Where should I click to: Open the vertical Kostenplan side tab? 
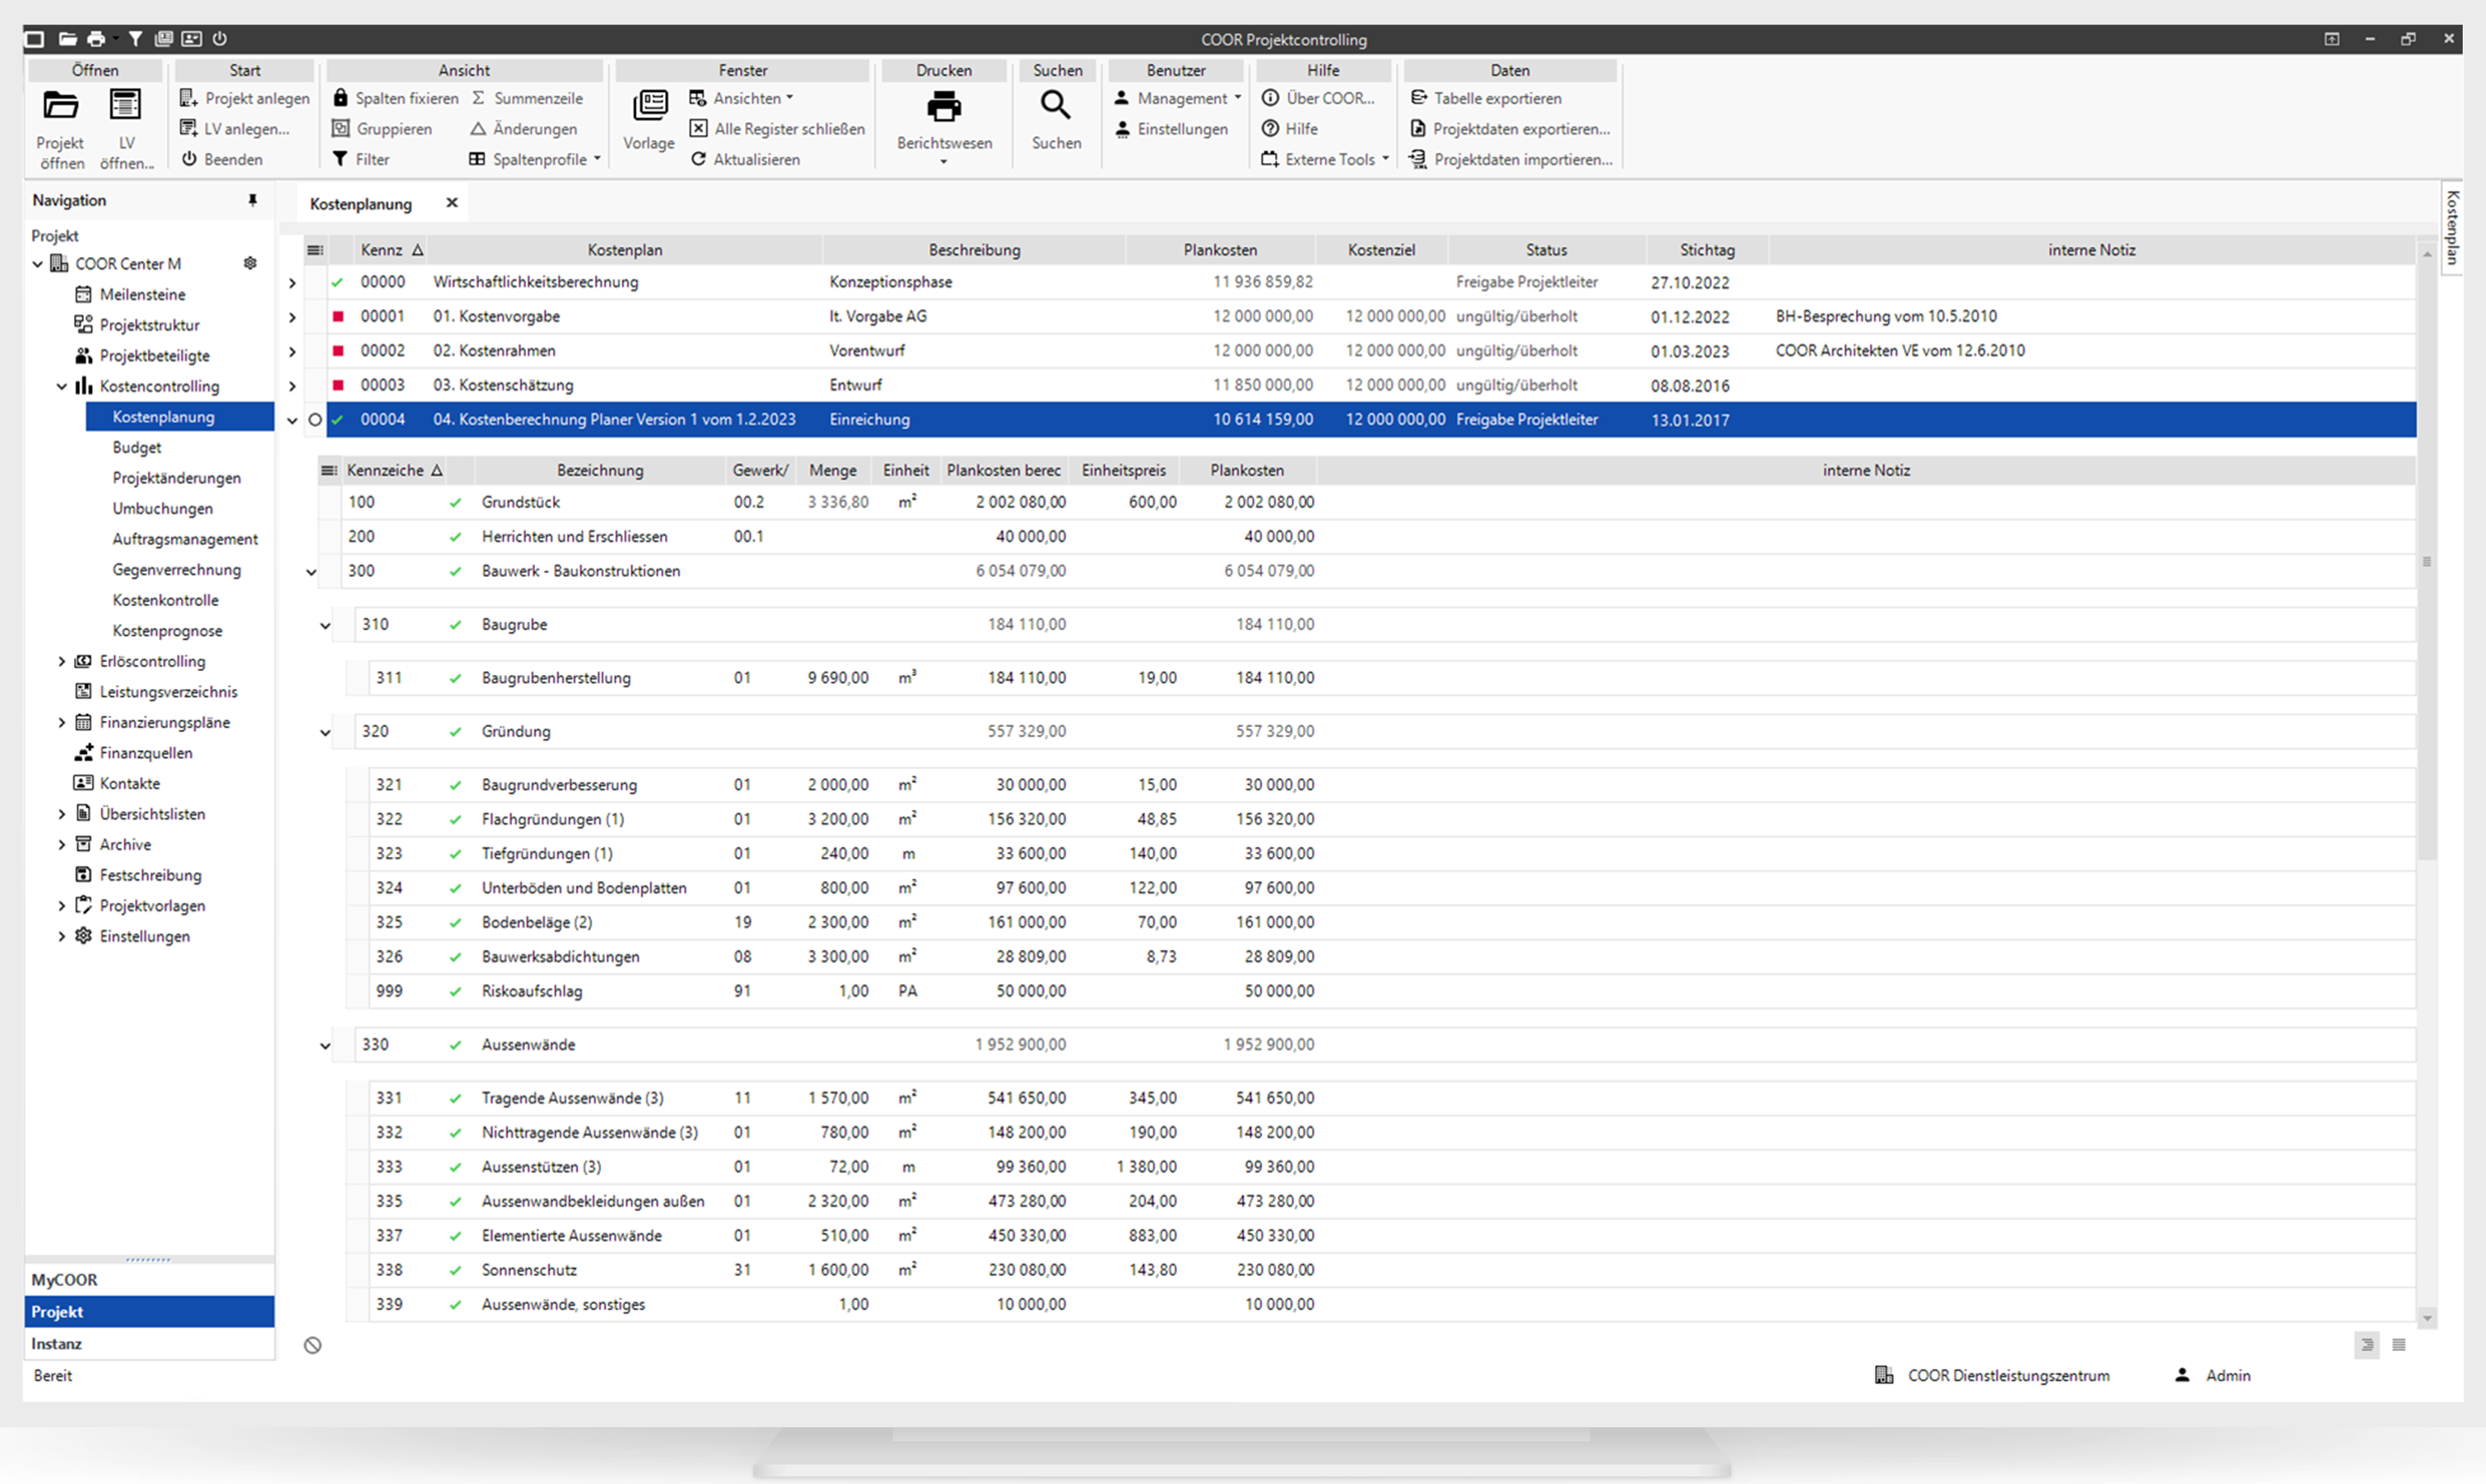[2453, 228]
